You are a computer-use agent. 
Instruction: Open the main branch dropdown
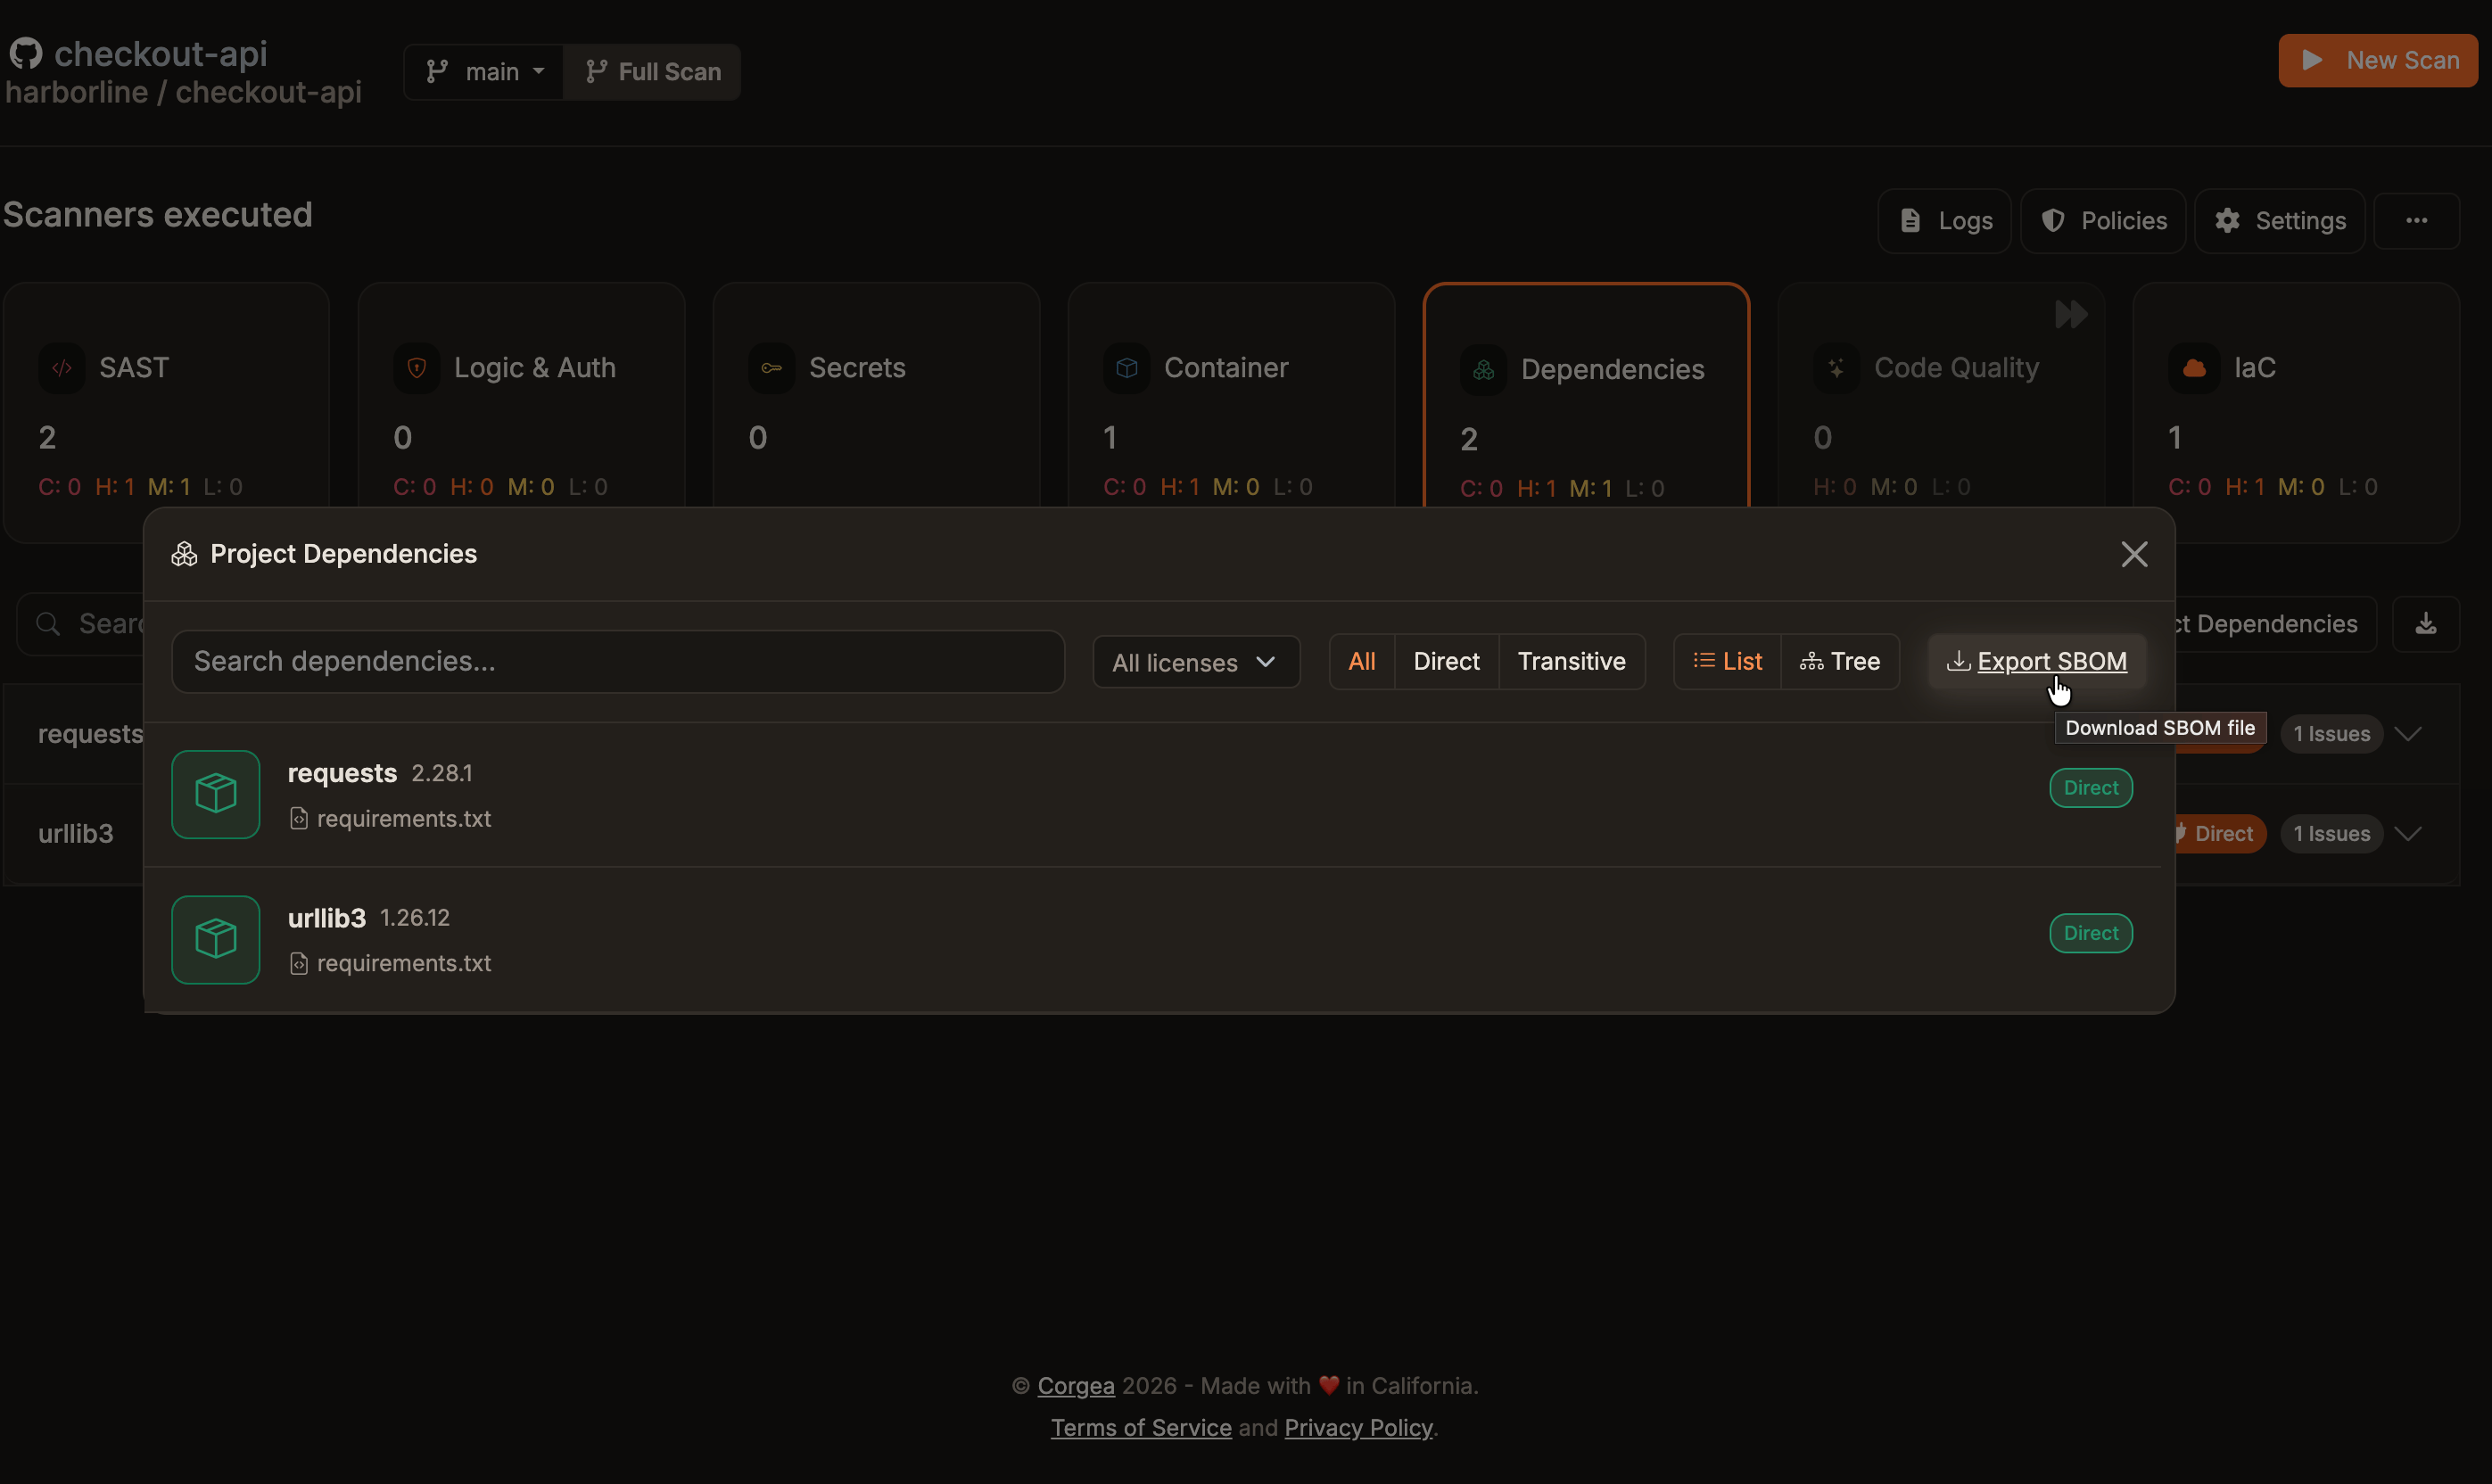pyautogui.click(x=484, y=72)
